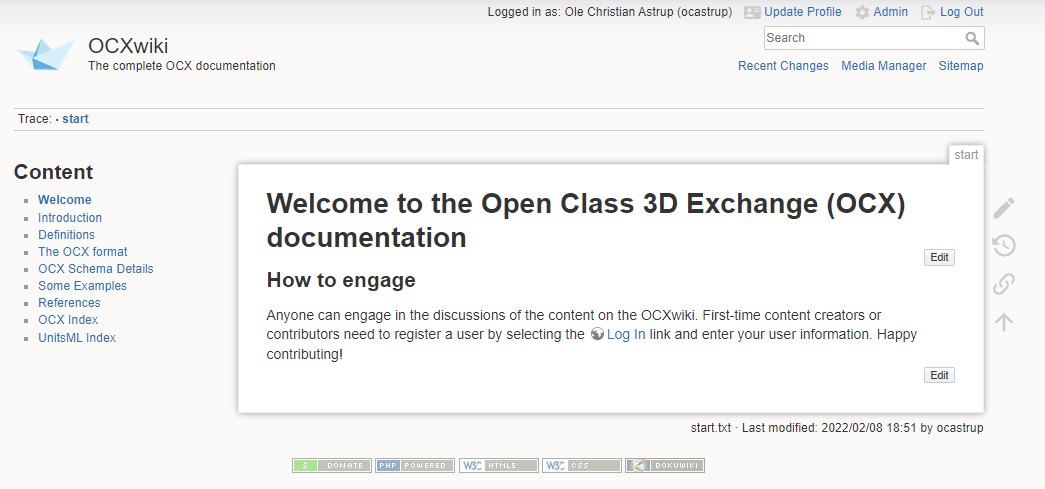Open Recent Changes page
This screenshot has width=1045, height=489.
click(x=783, y=66)
